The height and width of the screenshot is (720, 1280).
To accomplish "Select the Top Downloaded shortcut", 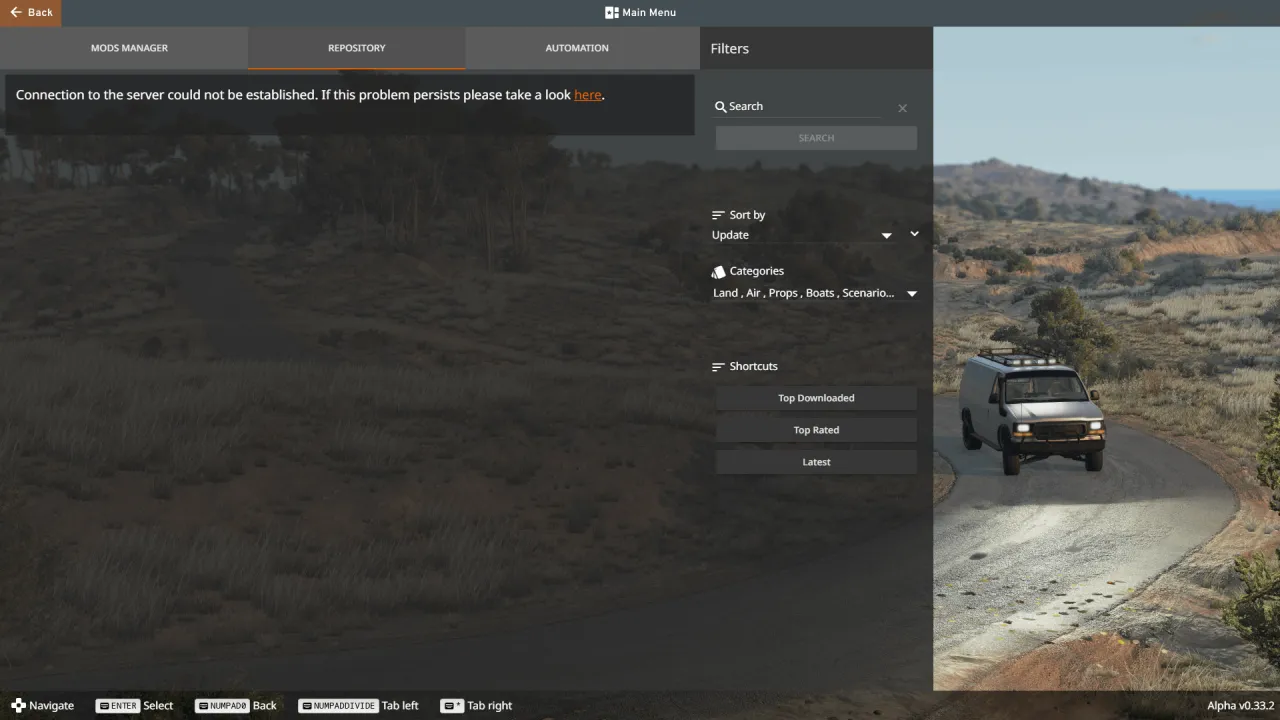I will [815, 397].
